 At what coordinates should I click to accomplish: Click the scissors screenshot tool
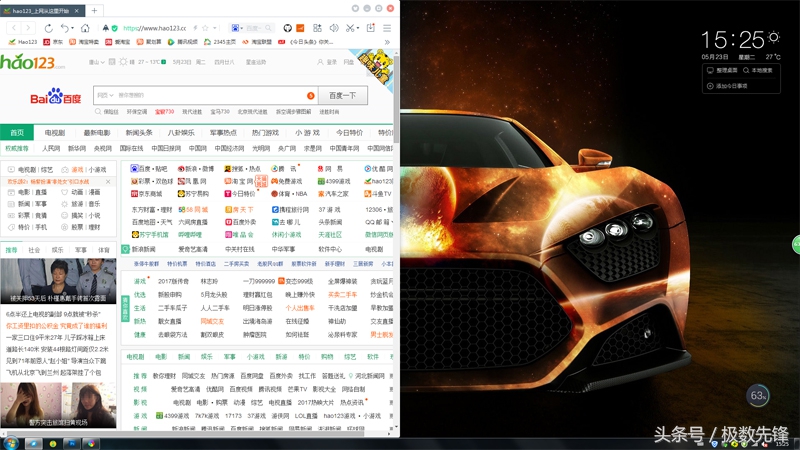(350, 28)
